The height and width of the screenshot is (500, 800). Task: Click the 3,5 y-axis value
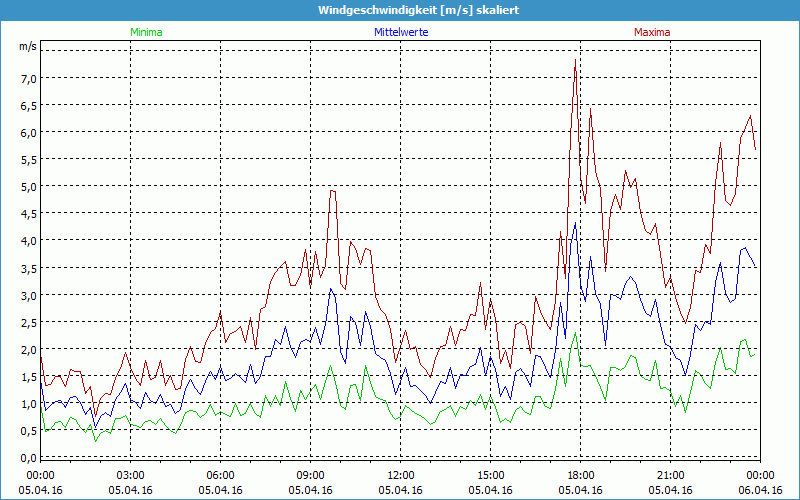(29, 268)
